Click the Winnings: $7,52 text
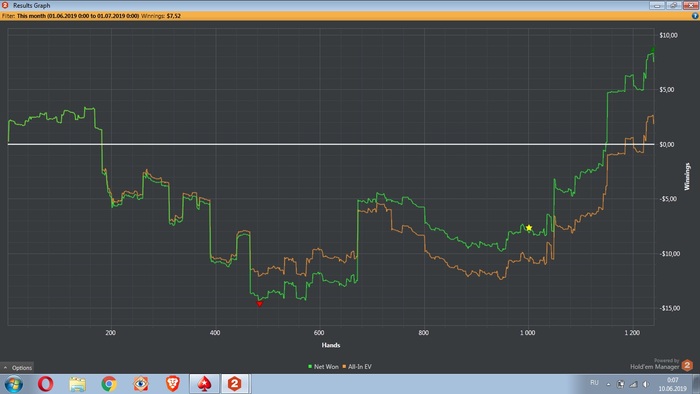Image resolution: width=700 pixels, height=394 pixels. pyautogui.click(x=161, y=16)
